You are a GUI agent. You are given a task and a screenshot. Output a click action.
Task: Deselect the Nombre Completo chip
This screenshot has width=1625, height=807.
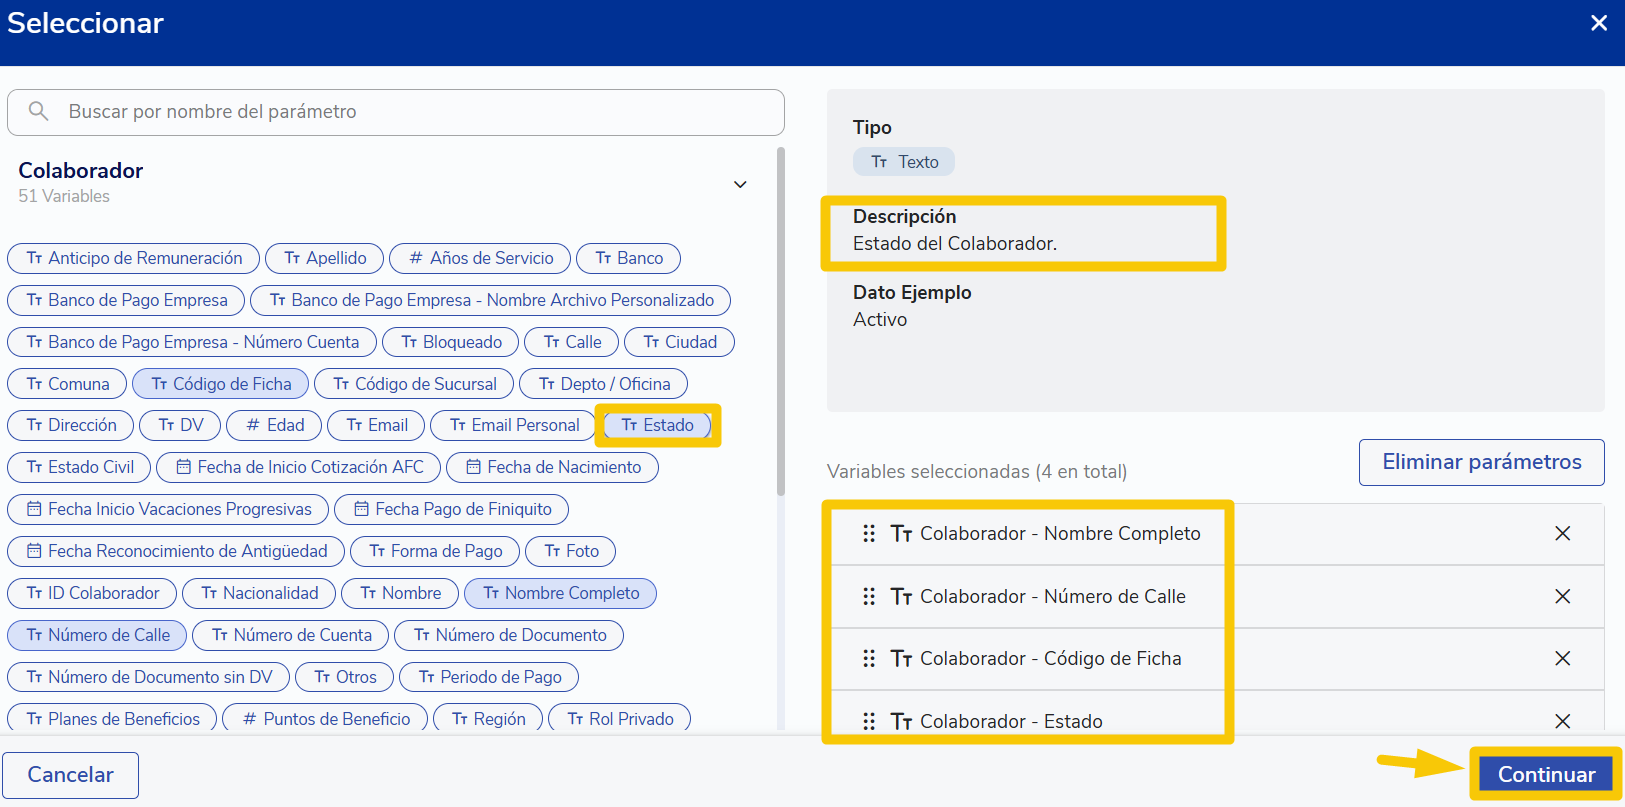point(560,594)
